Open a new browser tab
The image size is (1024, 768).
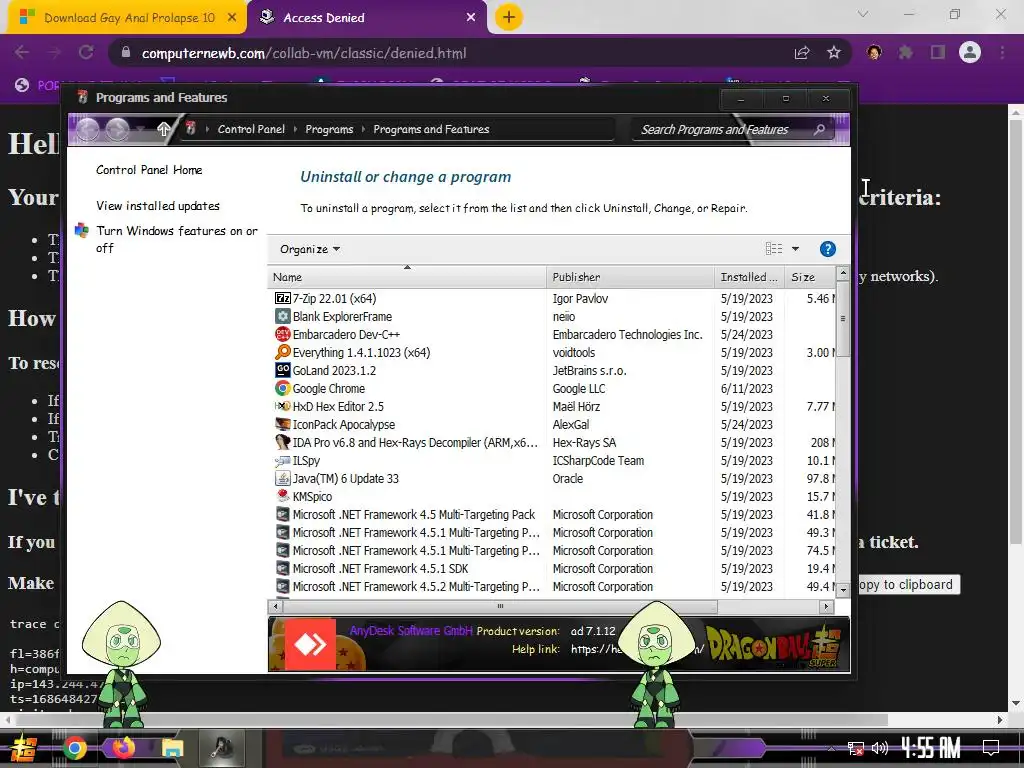509,17
